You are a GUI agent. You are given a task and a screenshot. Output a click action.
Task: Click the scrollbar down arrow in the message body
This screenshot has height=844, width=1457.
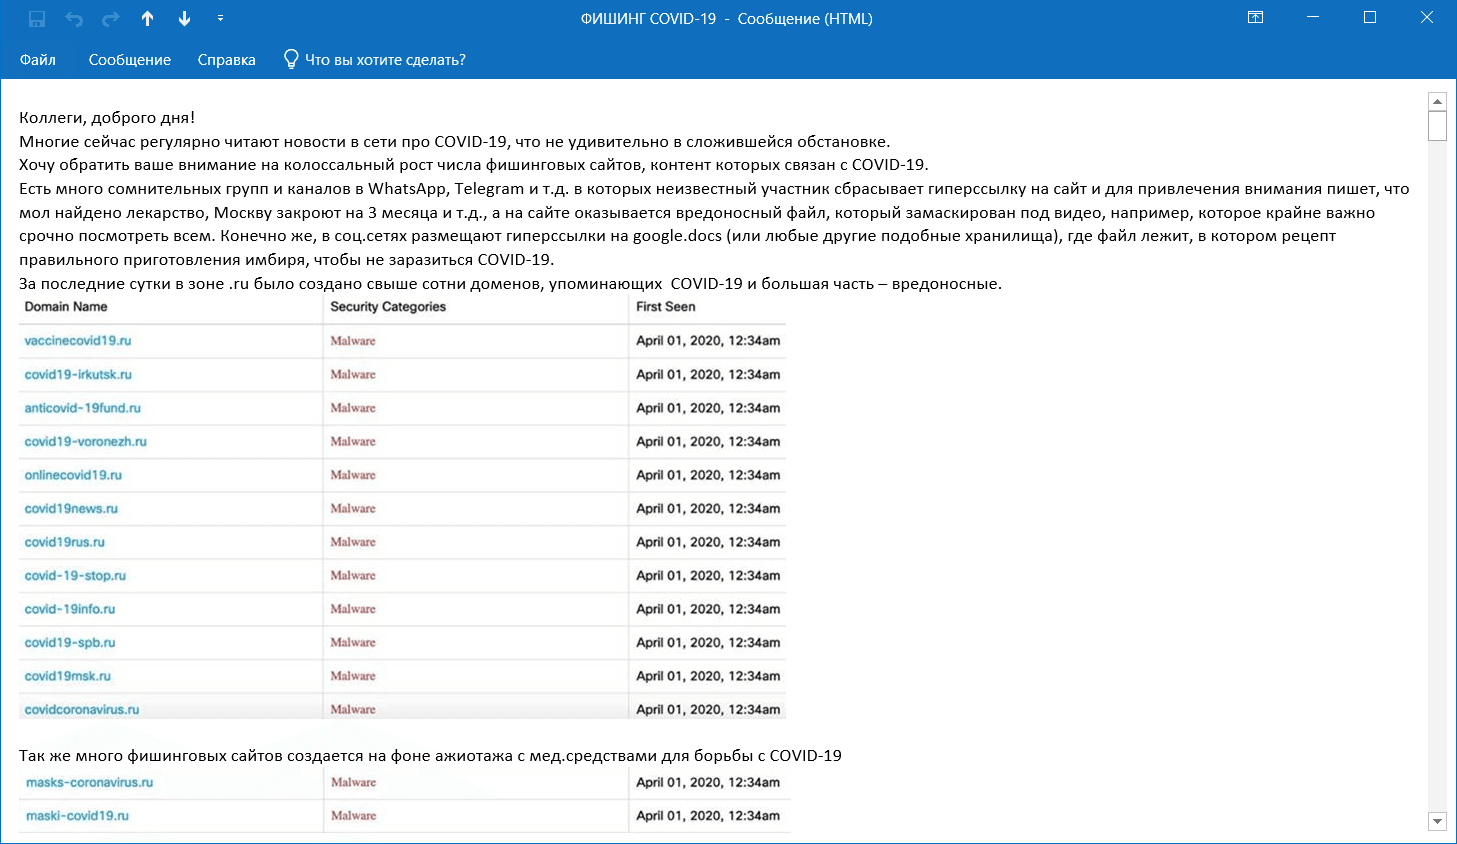tap(1438, 822)
